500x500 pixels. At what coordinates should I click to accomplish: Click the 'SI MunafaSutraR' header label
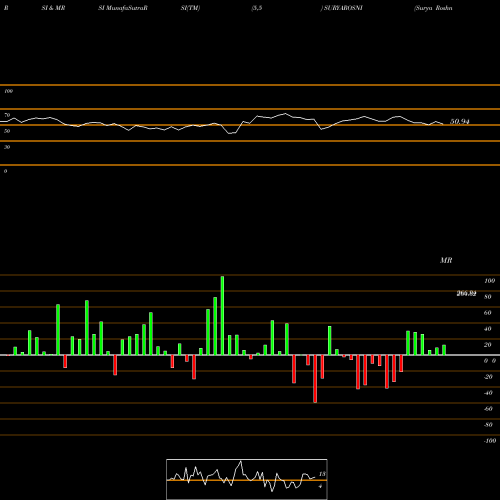[x=123, y=8]
